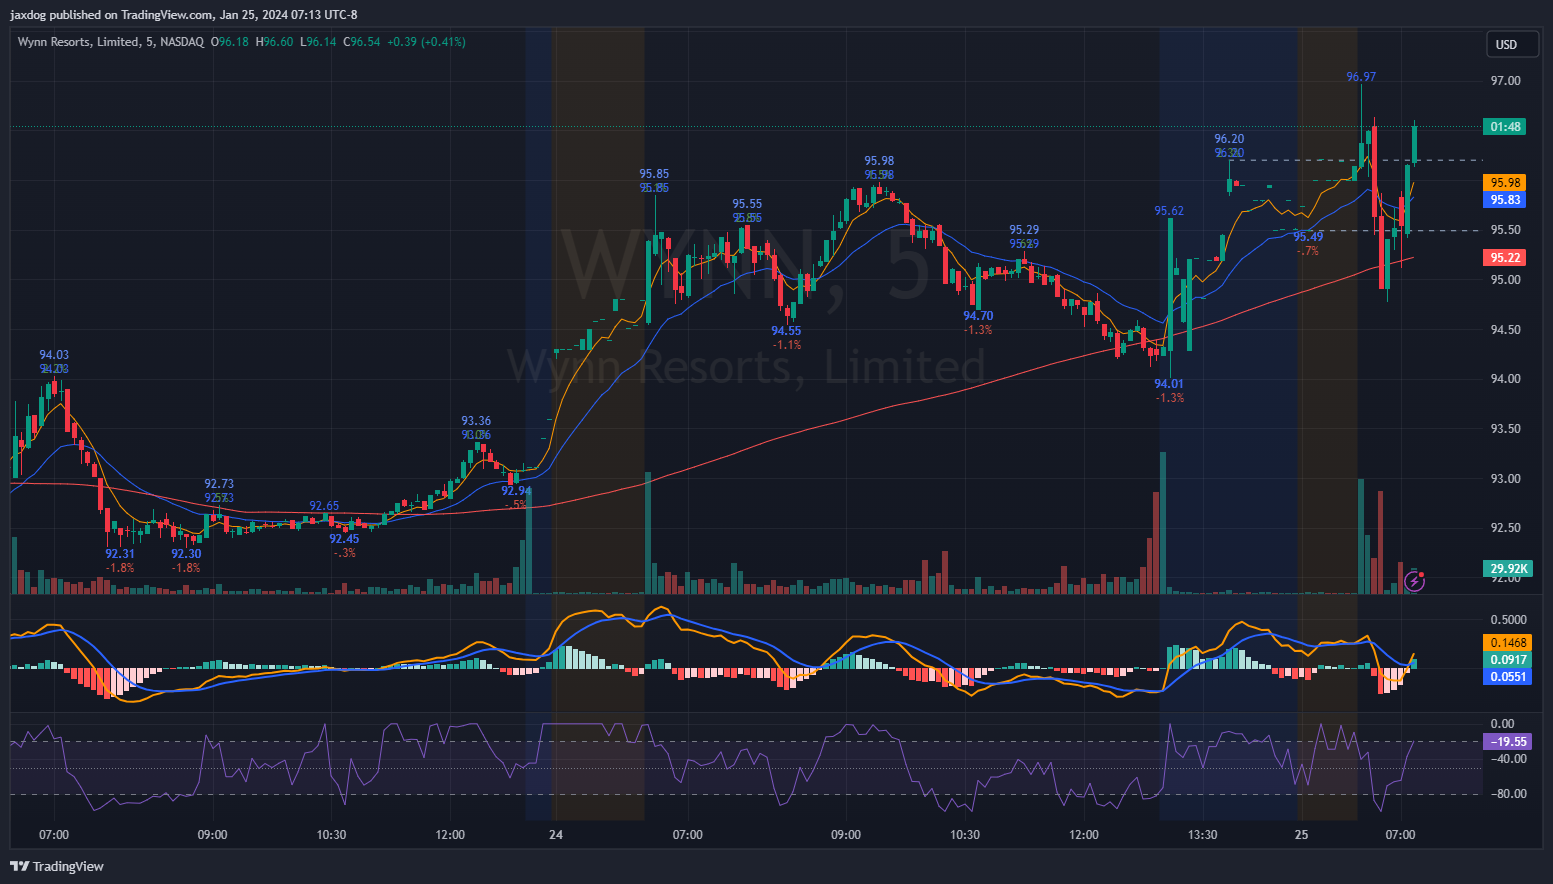Image resolution: width=1553 pixels, height=884 pixels.
Task: Click the 95.98 pivot high chart label
Action: [879, 161]
